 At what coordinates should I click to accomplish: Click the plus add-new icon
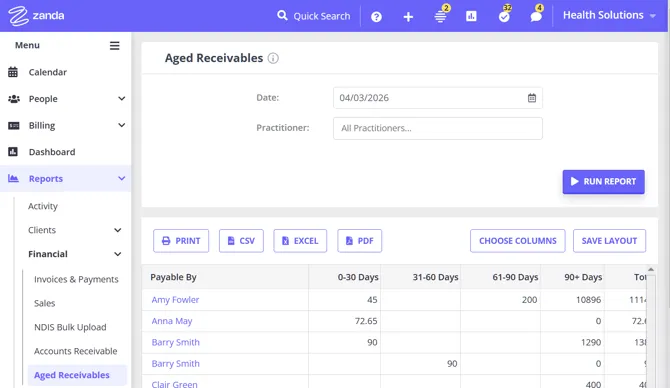408,17
